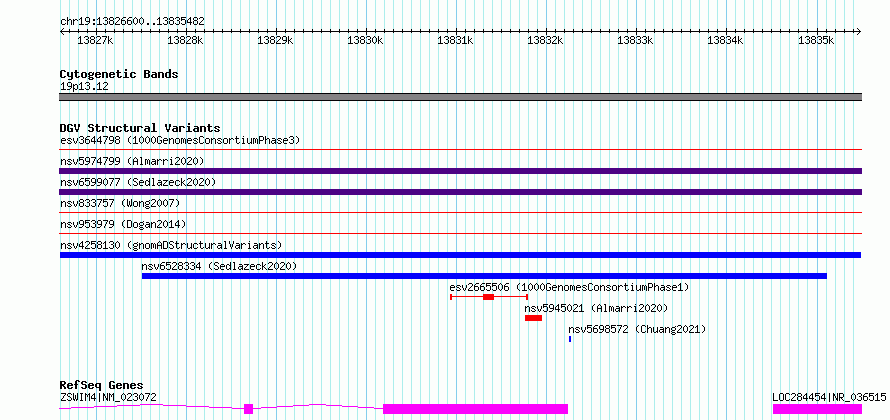Click the right arrow of the genome ruler
Screen dimensions: 890x420
point(859,31)
